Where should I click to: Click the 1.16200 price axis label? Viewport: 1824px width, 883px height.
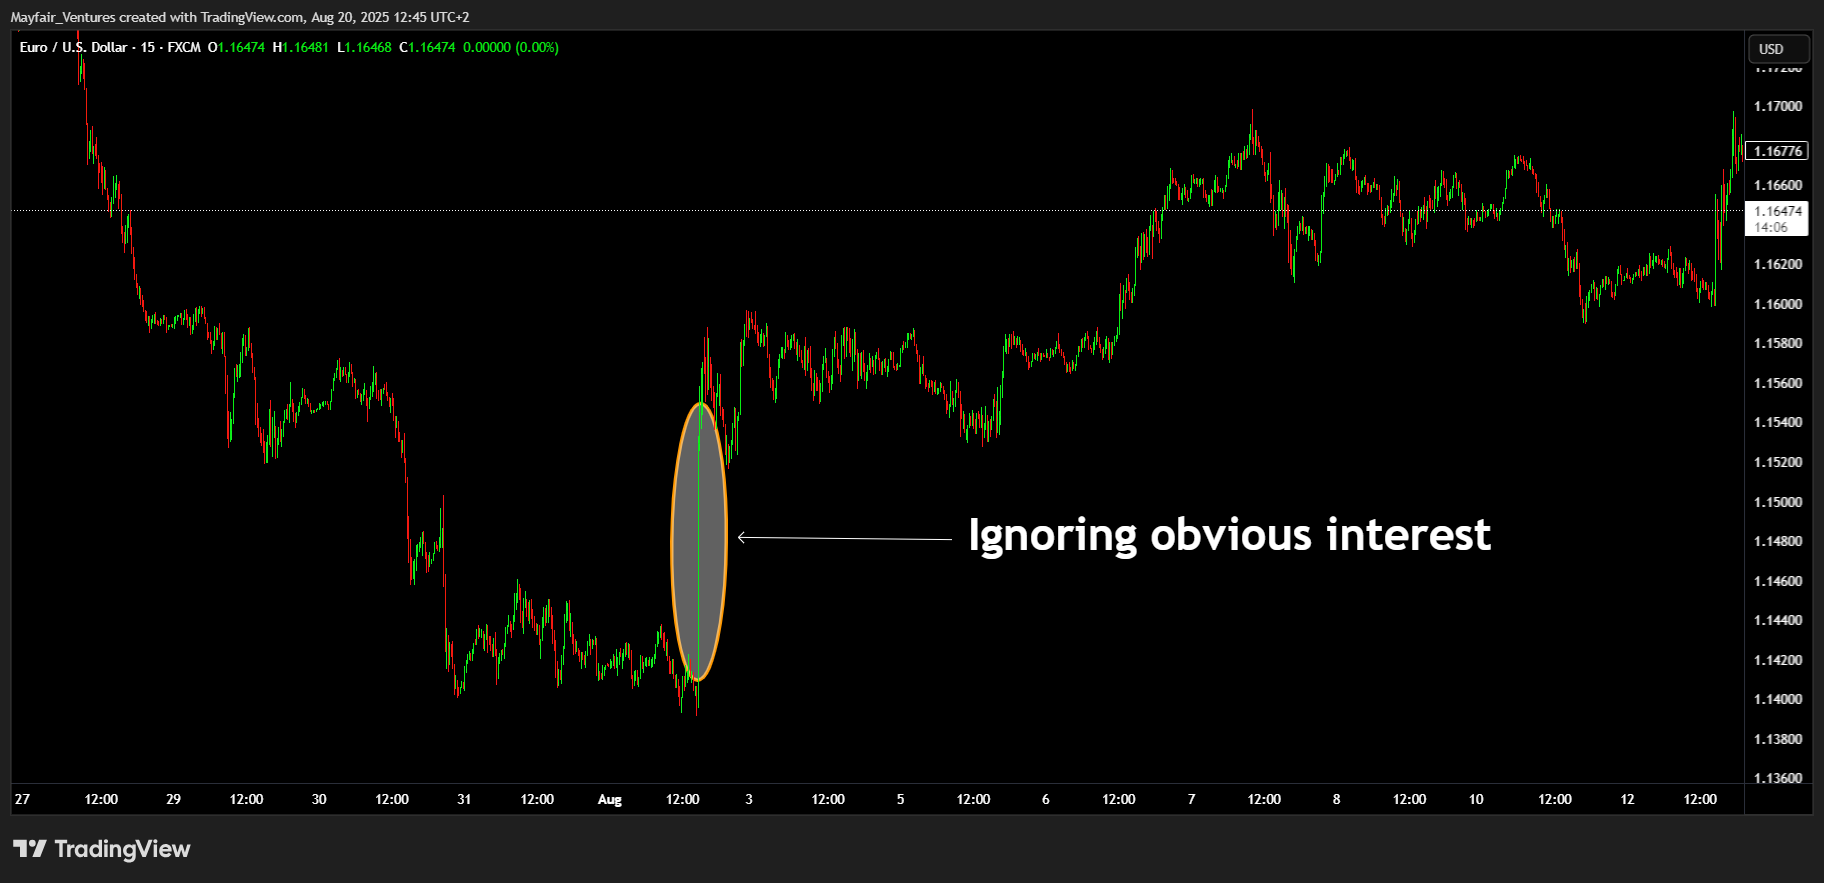tap(1778, 264)
